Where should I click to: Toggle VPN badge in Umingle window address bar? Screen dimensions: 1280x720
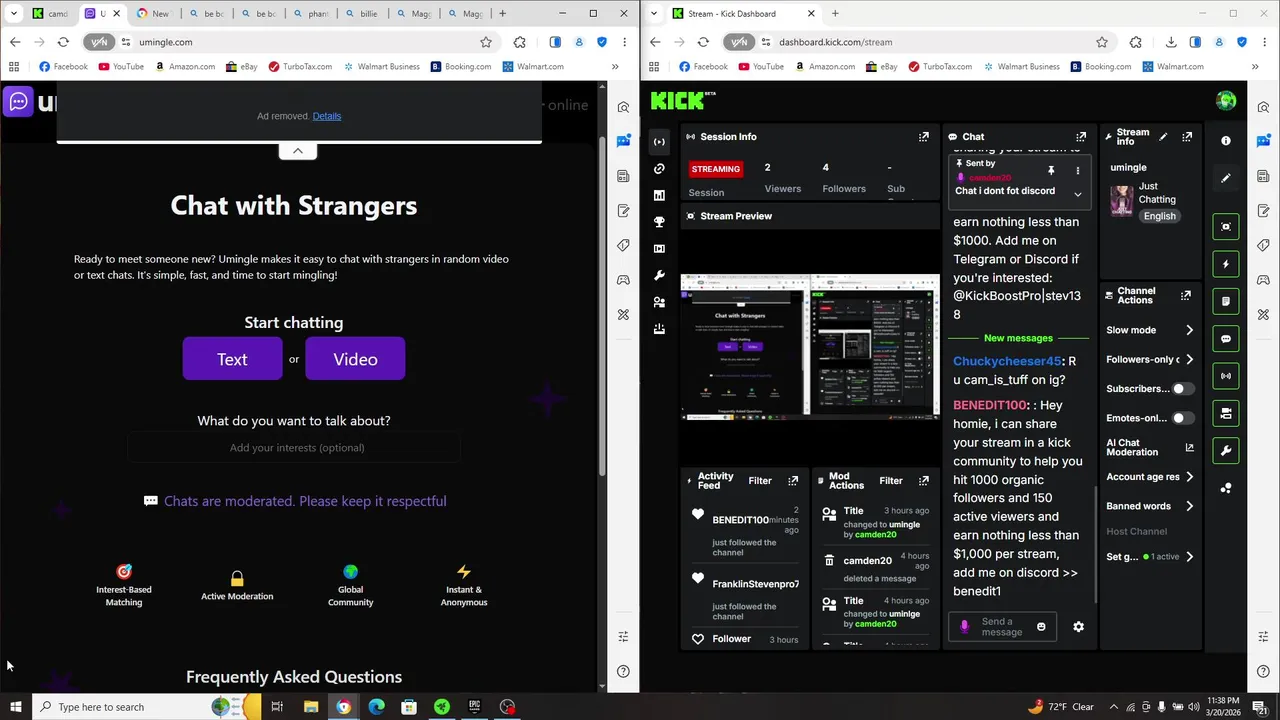[99, 42]
